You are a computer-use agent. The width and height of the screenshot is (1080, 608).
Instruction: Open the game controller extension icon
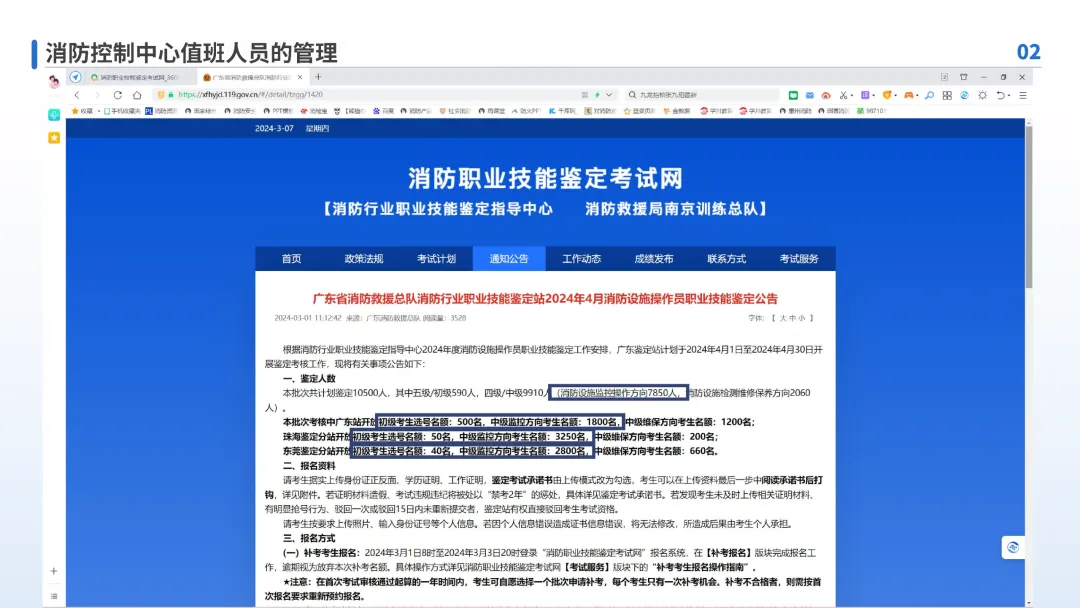[908, 95]
